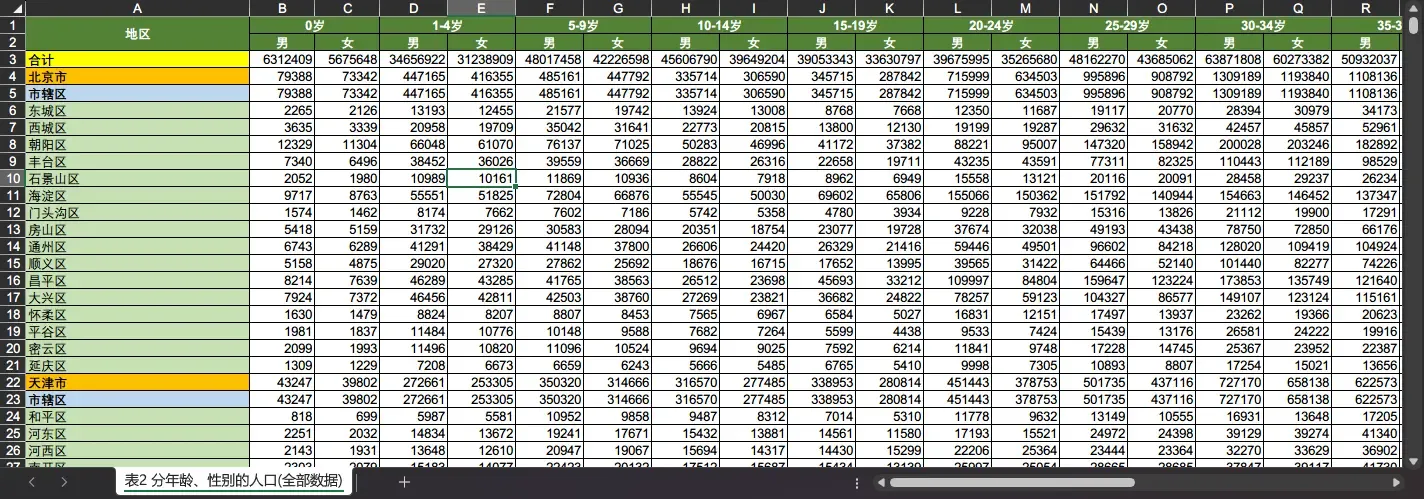Click the 延庆区 row label
The image size is (1424, 499).
pyautogui.click(x=137, y=365)
